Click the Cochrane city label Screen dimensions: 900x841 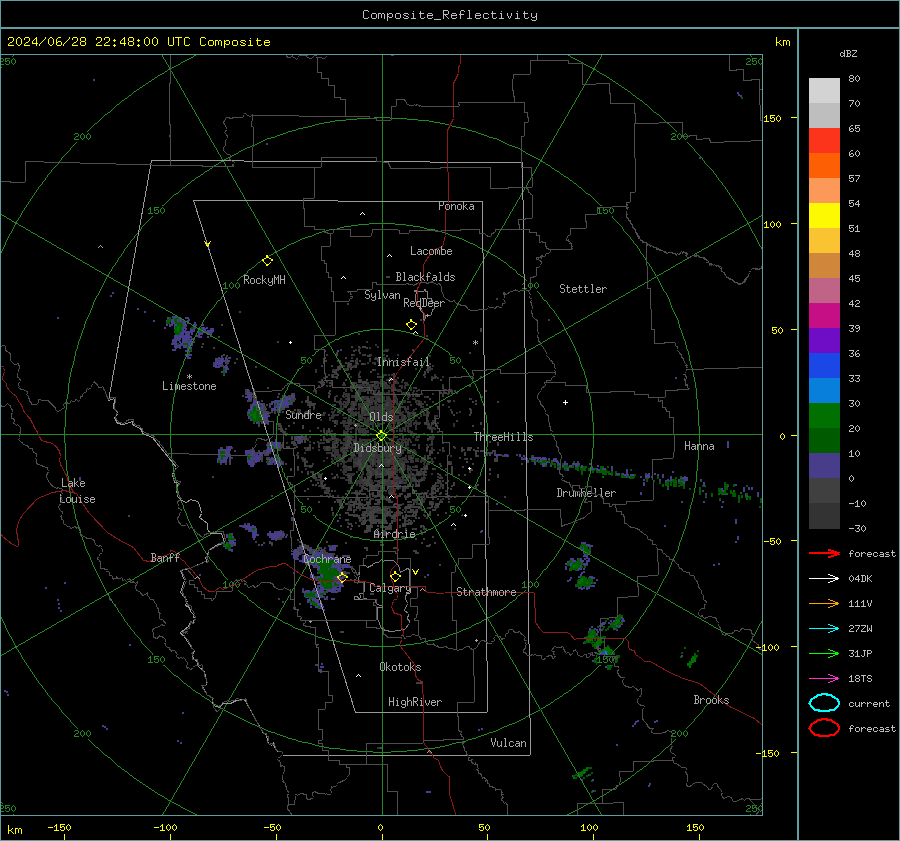(x=327, y=559)
